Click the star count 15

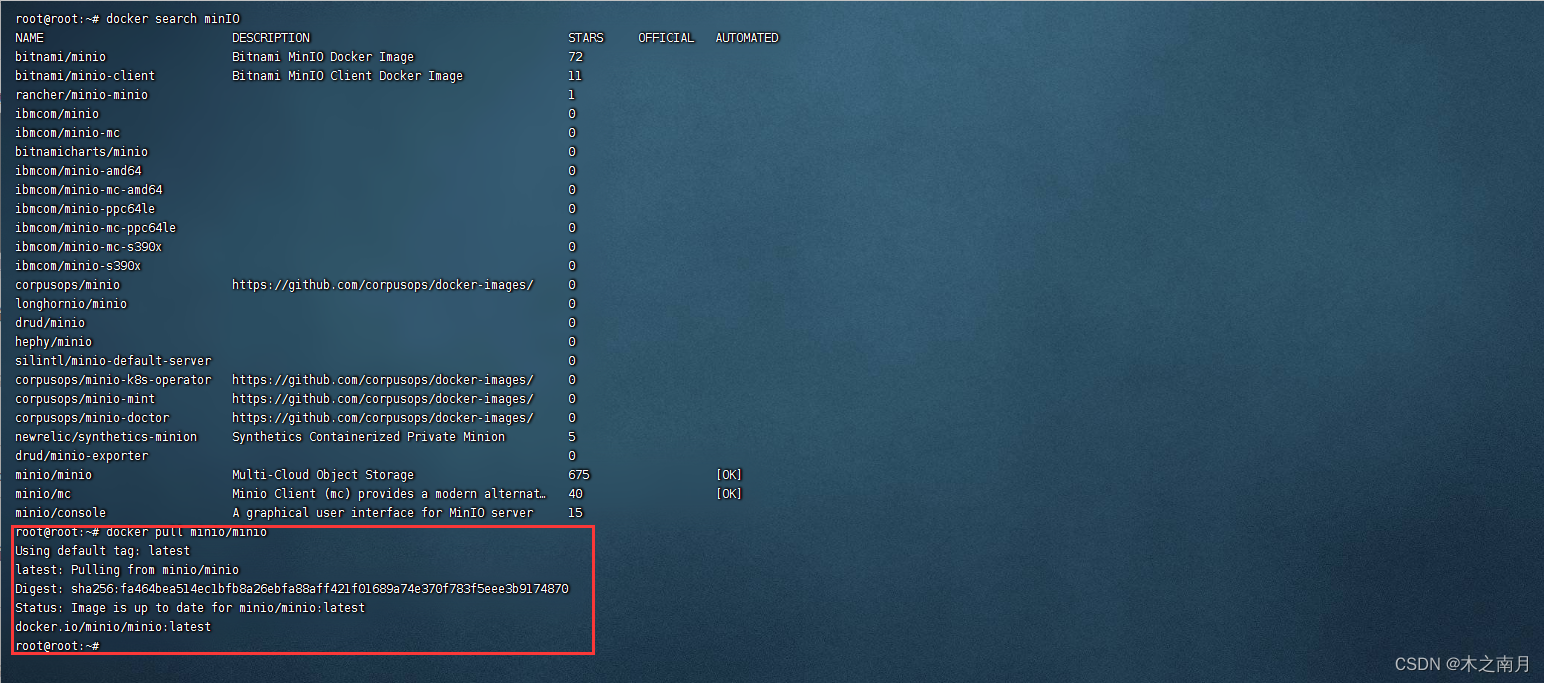[x=575, y=513]
